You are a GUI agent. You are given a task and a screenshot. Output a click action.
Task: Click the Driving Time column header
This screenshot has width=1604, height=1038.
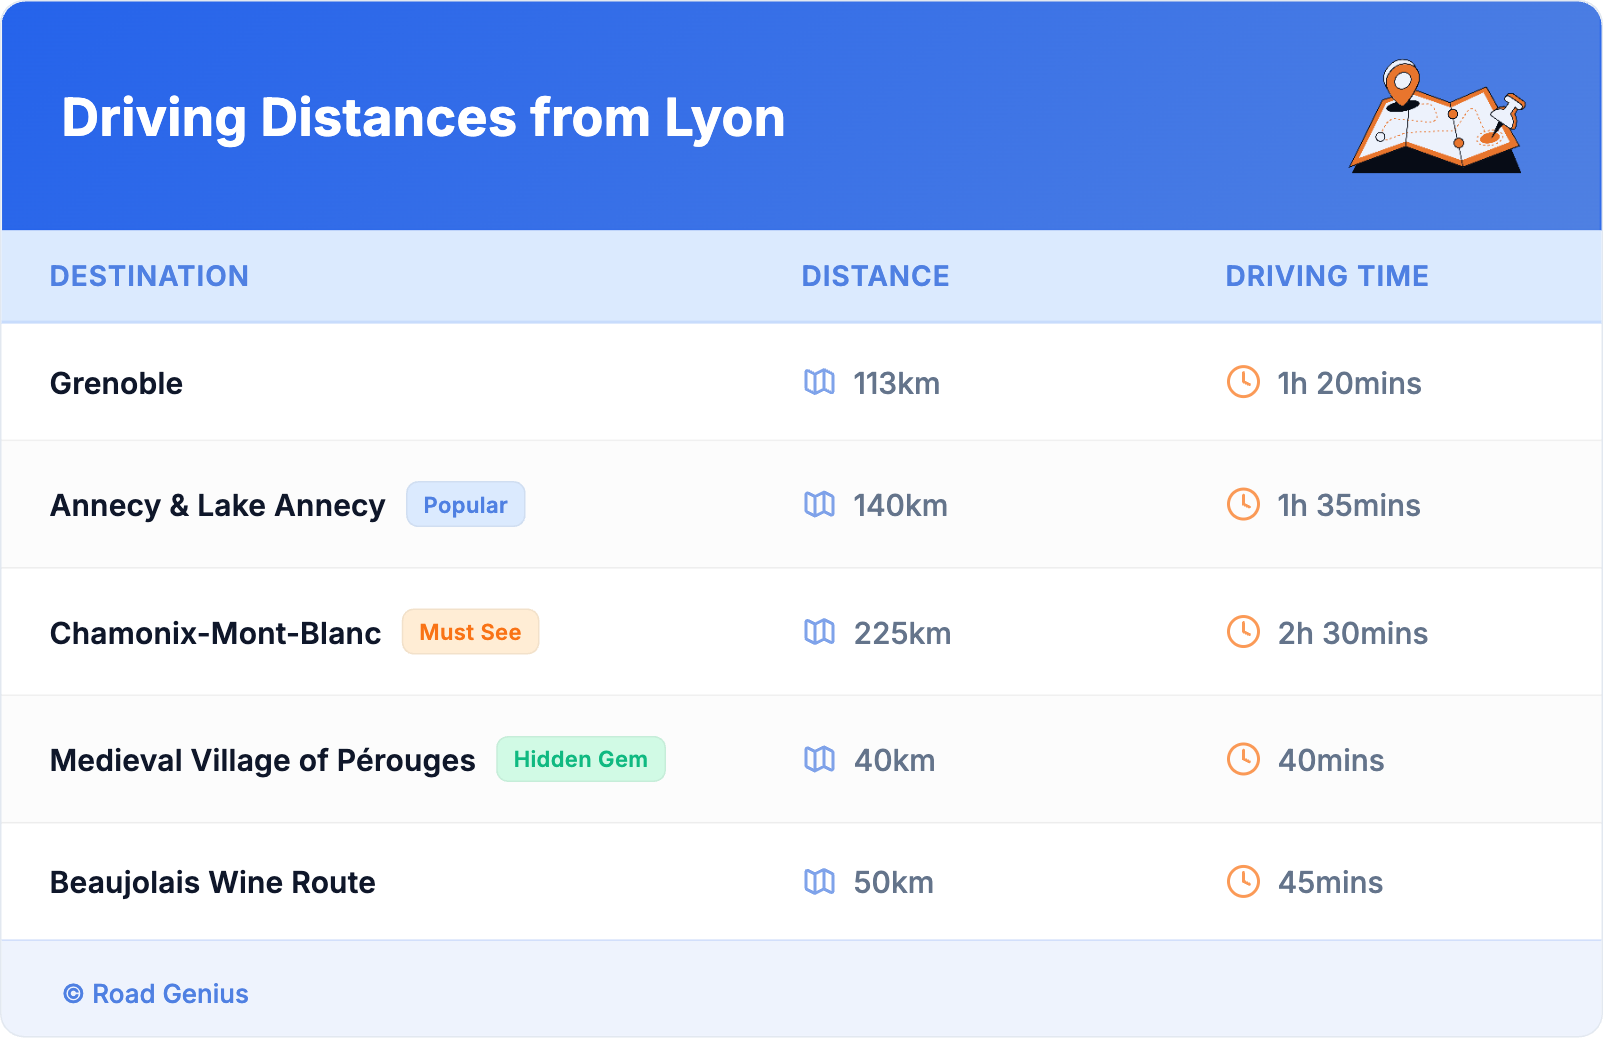coord(1326,276)
